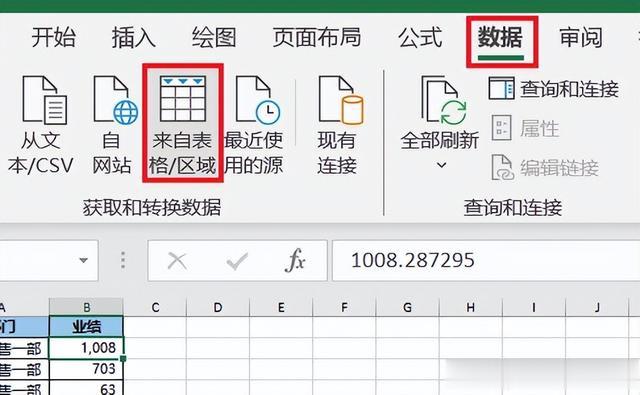The width and height of the screenshot is (640, 395).
Task: Select column J header
Action: click(597, 307)
